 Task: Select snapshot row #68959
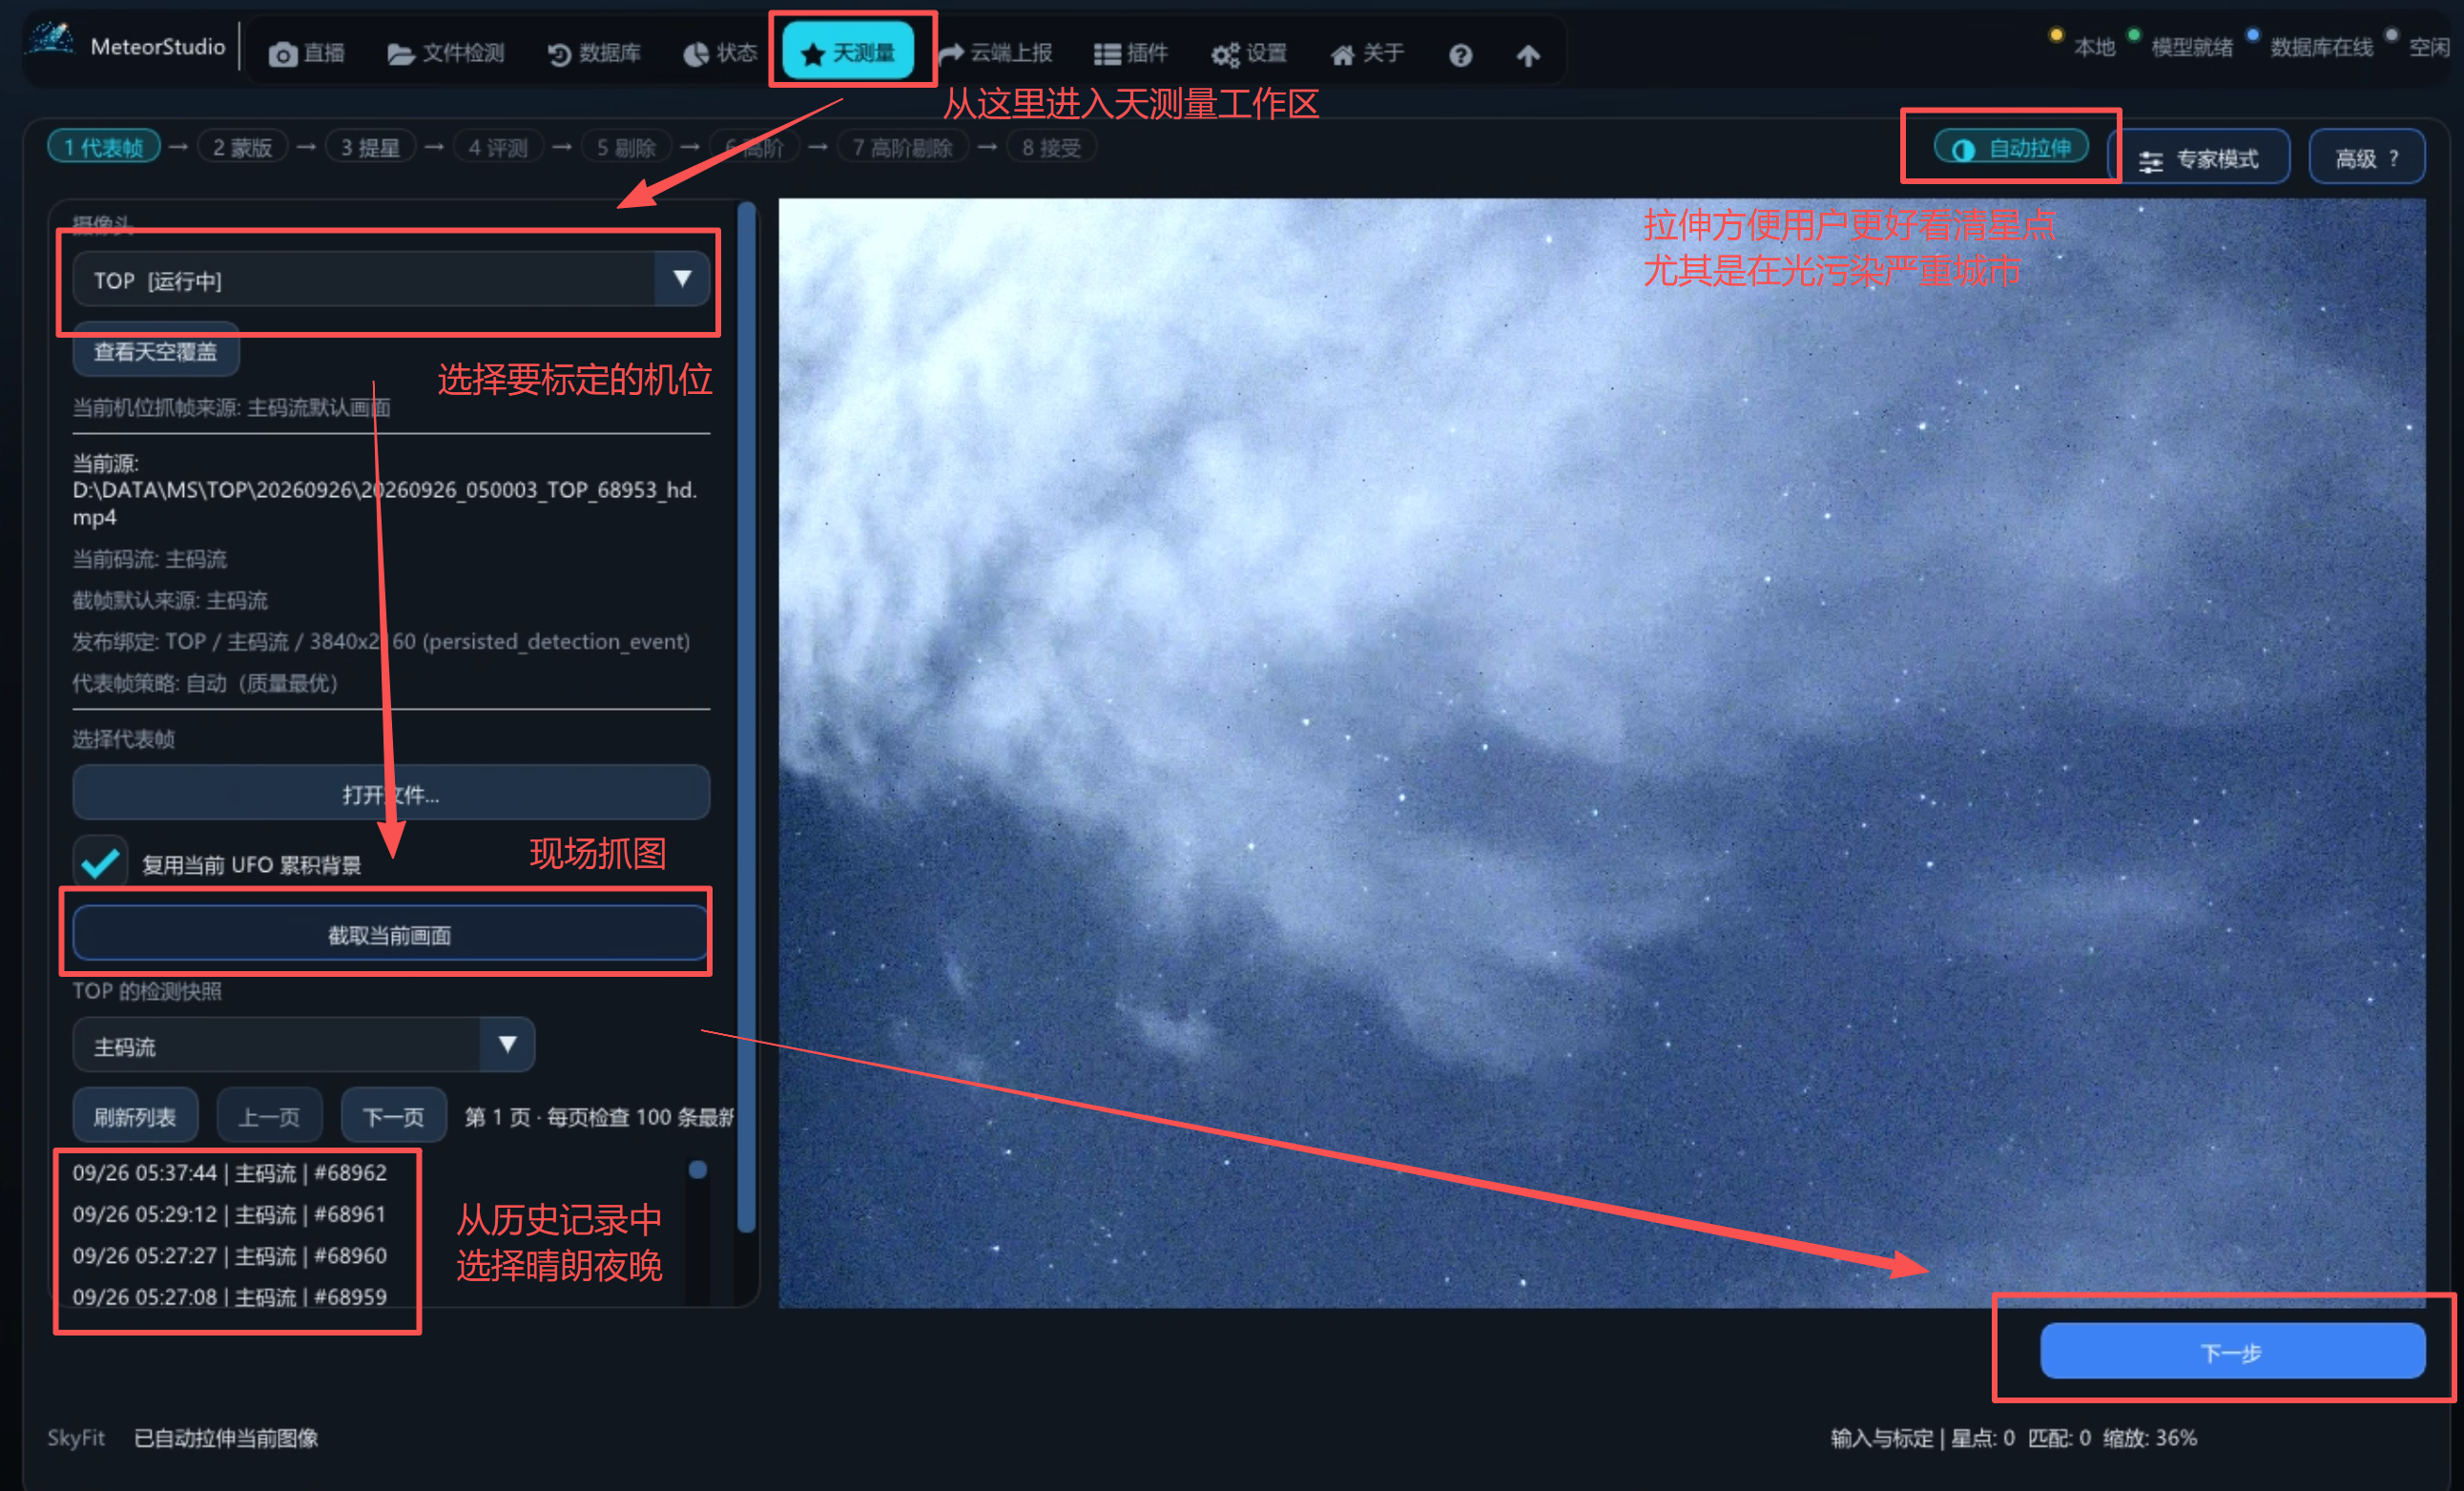230,1297
